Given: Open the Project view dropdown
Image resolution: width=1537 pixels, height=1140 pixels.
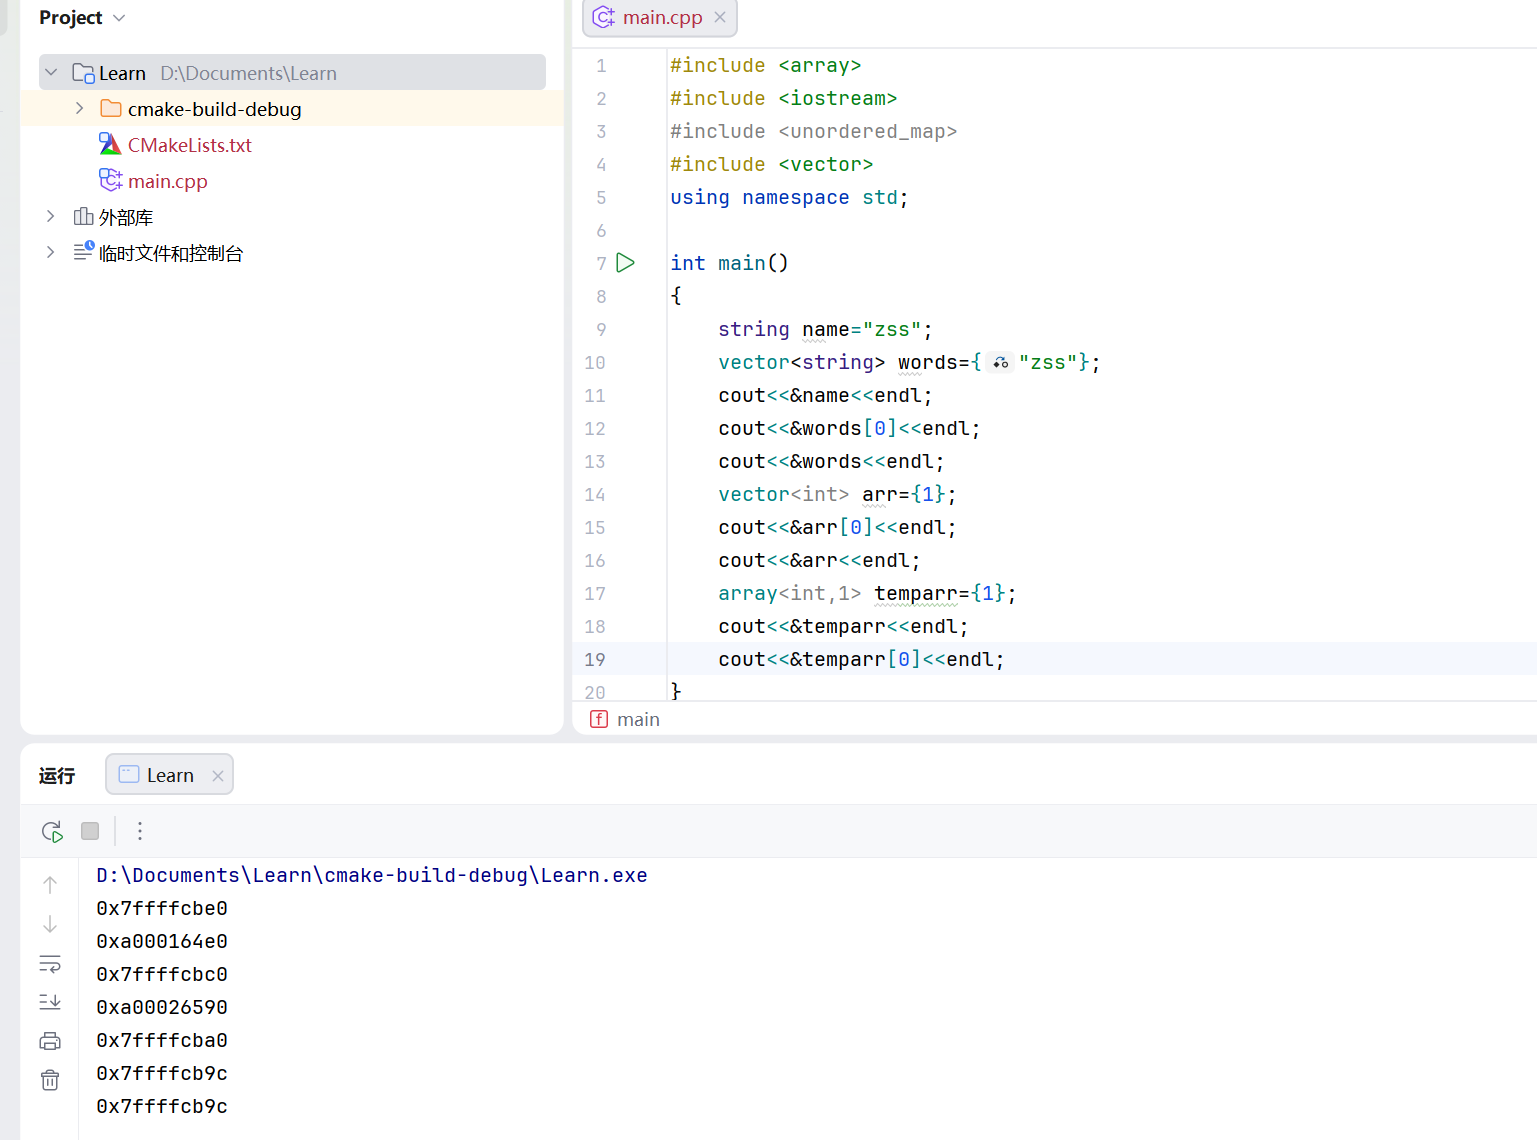Looking at the screenshot, I should click(119, 18).
